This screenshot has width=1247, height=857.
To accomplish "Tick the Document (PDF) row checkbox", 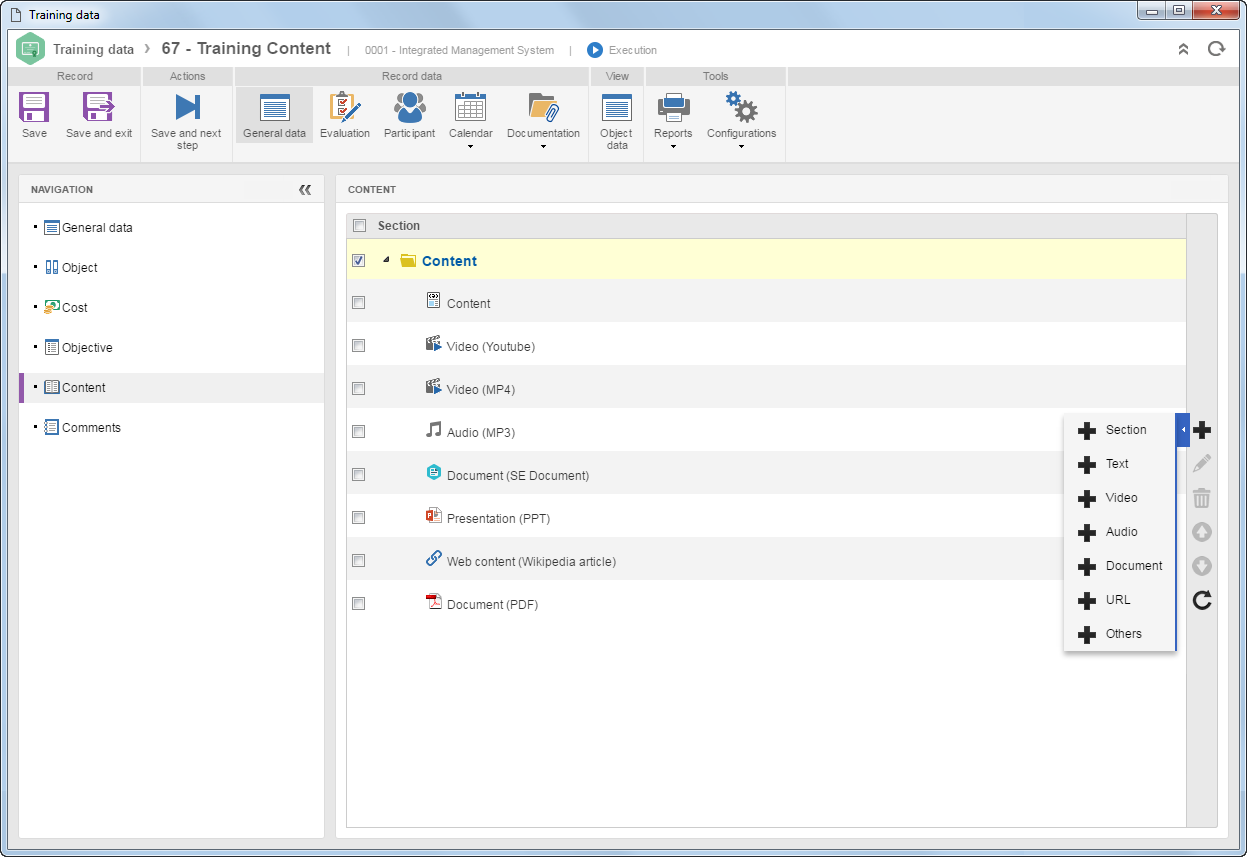I will pos(359,604).
